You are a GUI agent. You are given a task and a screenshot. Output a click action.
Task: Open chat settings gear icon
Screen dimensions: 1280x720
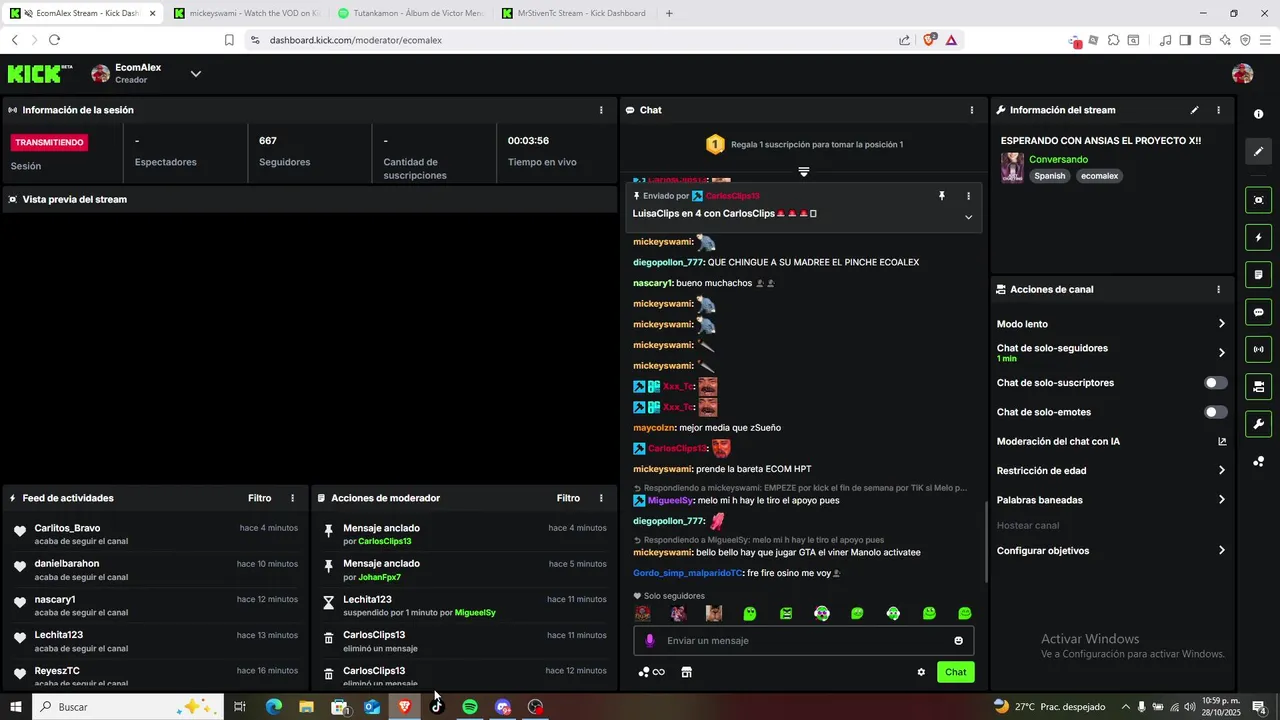921,672
